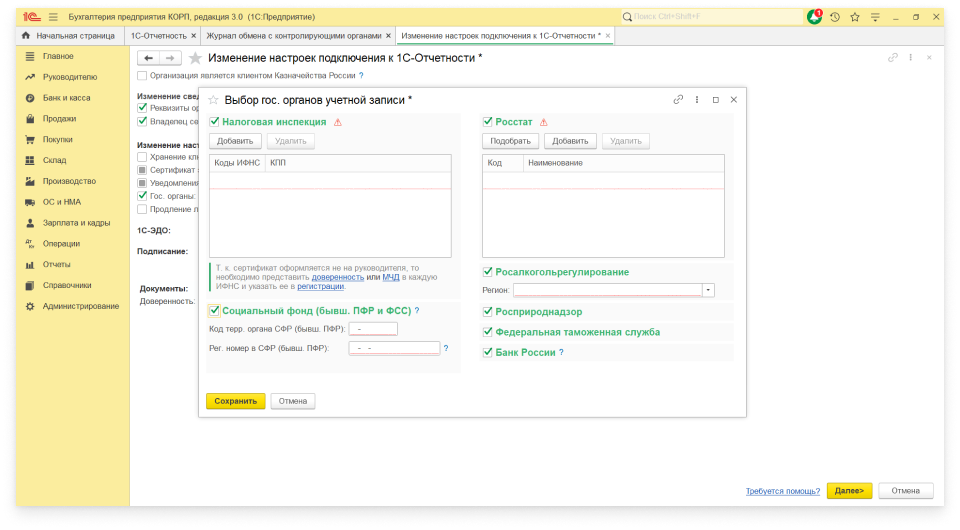Open help question mark beside Рег. номер field

point(446,348)
